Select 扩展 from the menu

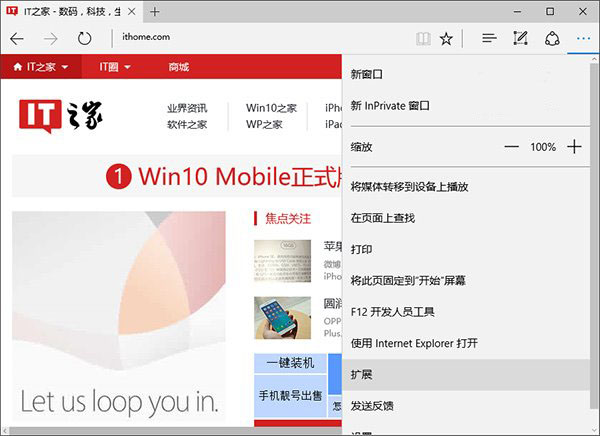(361, 373)
